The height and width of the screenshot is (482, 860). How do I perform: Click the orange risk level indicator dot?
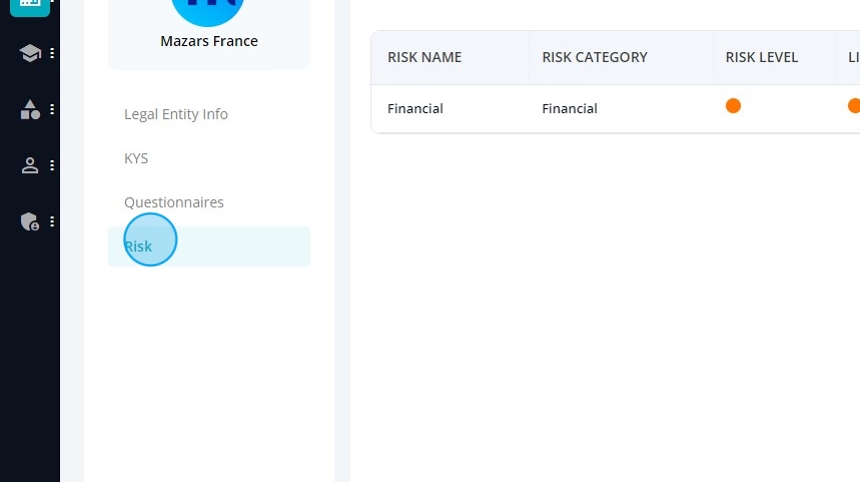(x=733, y=106)
